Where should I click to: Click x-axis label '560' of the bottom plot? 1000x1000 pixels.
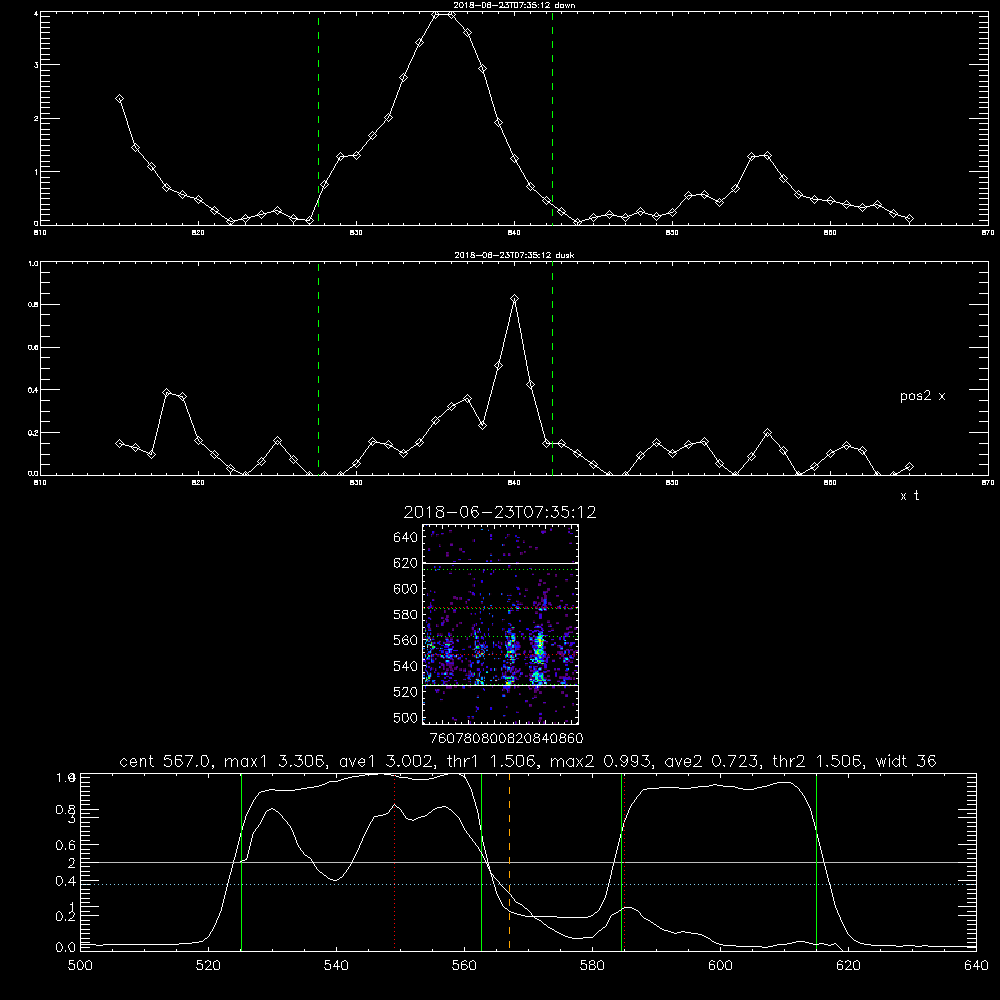pyautogui.click(x=464, y=966)
